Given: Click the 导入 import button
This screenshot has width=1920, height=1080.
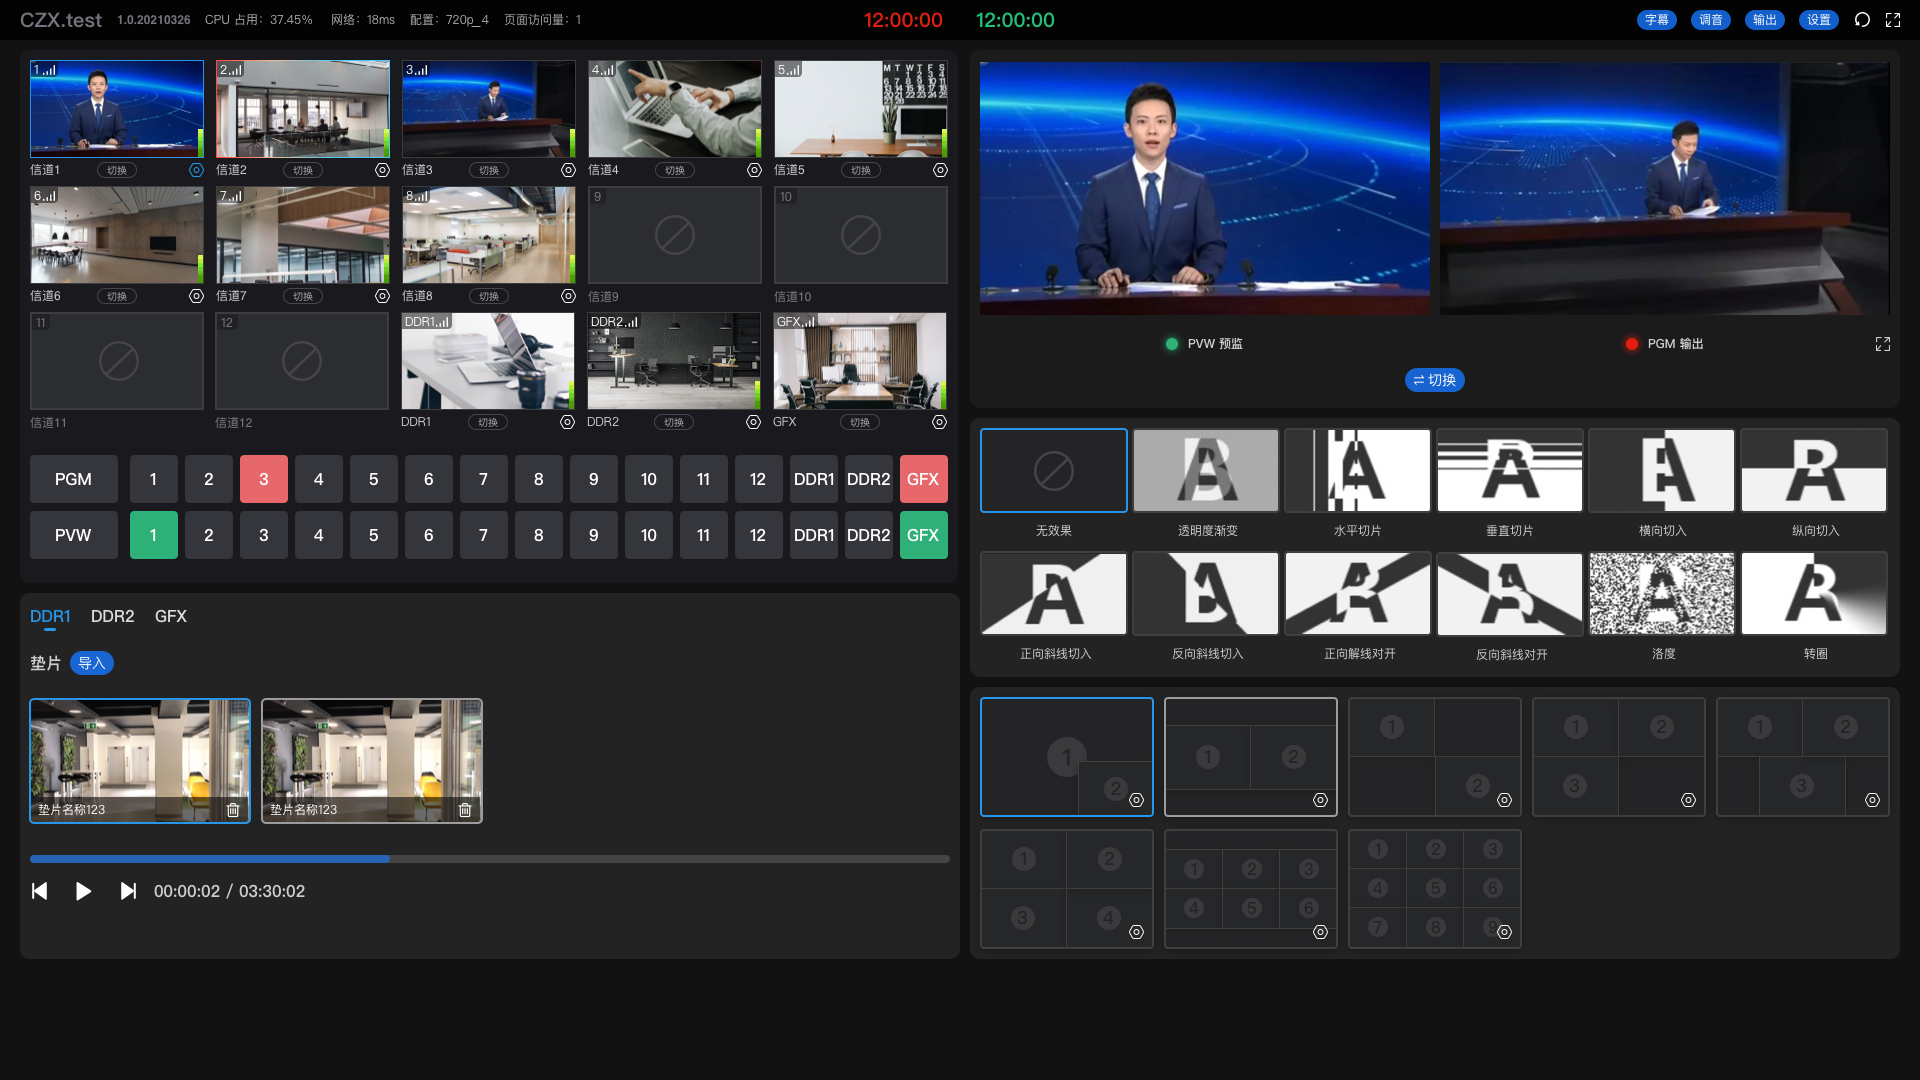Looking at the screenshot, I should (92, 663).
